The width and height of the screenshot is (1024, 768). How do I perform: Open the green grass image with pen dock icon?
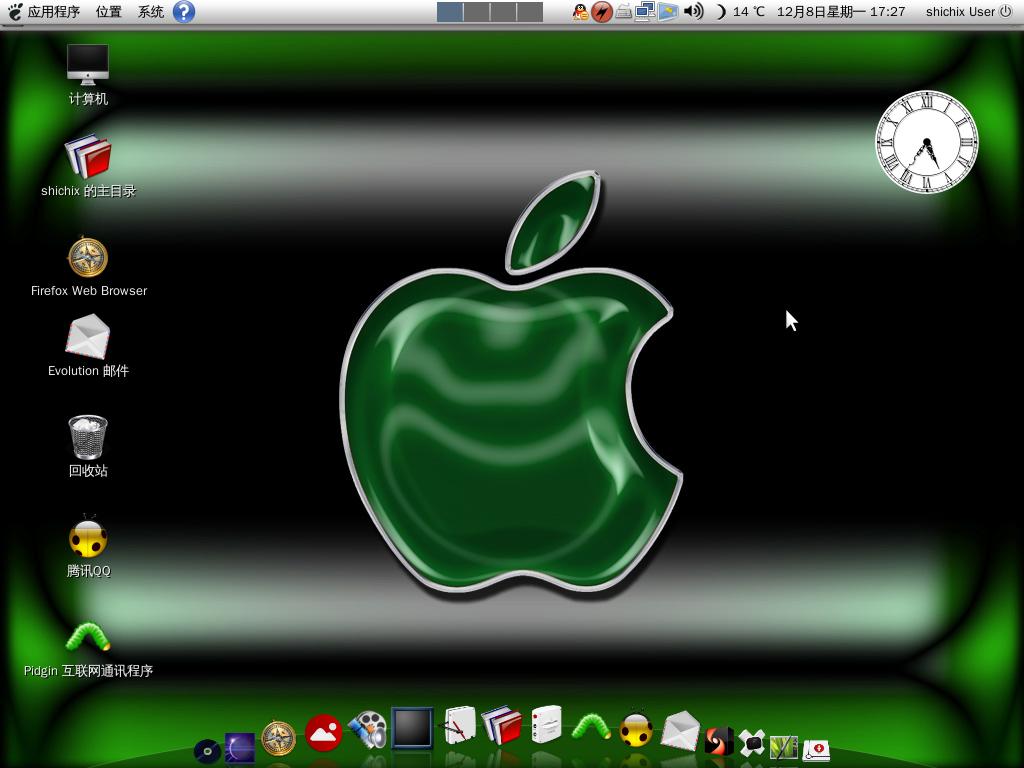pos(784,747)
